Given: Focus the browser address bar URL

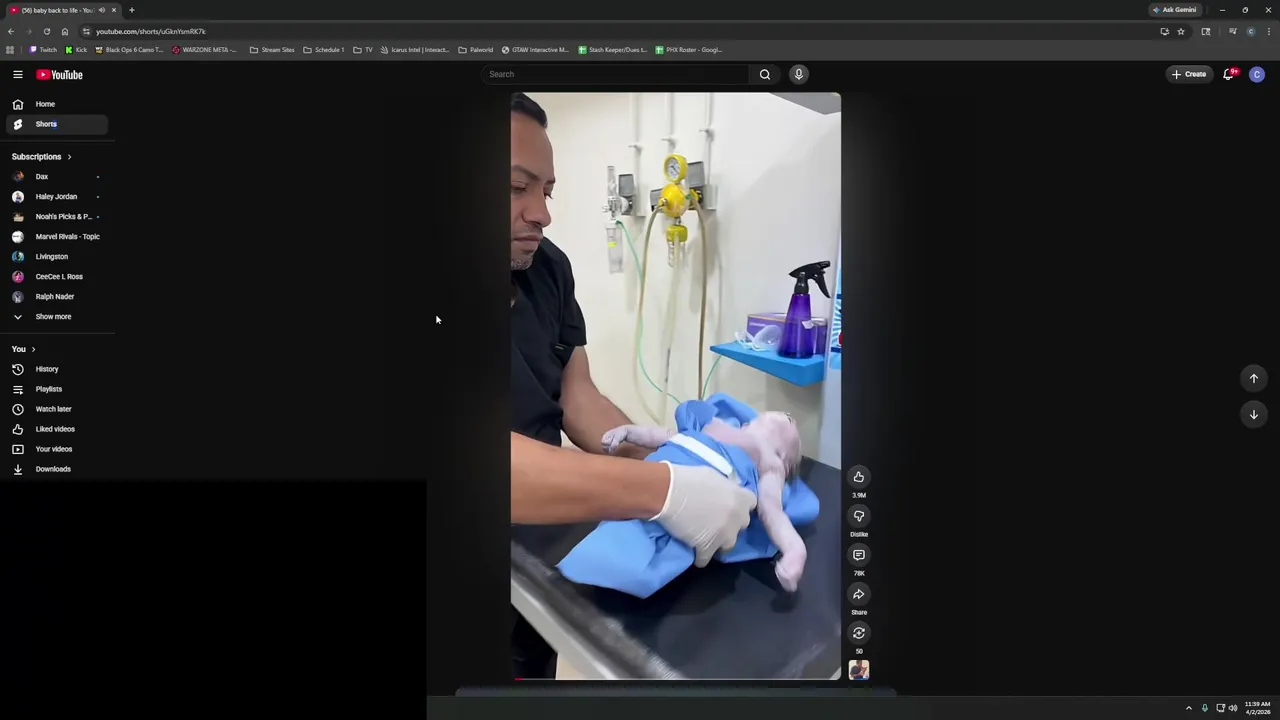Looking at the screenshot, I should [150, 31].
